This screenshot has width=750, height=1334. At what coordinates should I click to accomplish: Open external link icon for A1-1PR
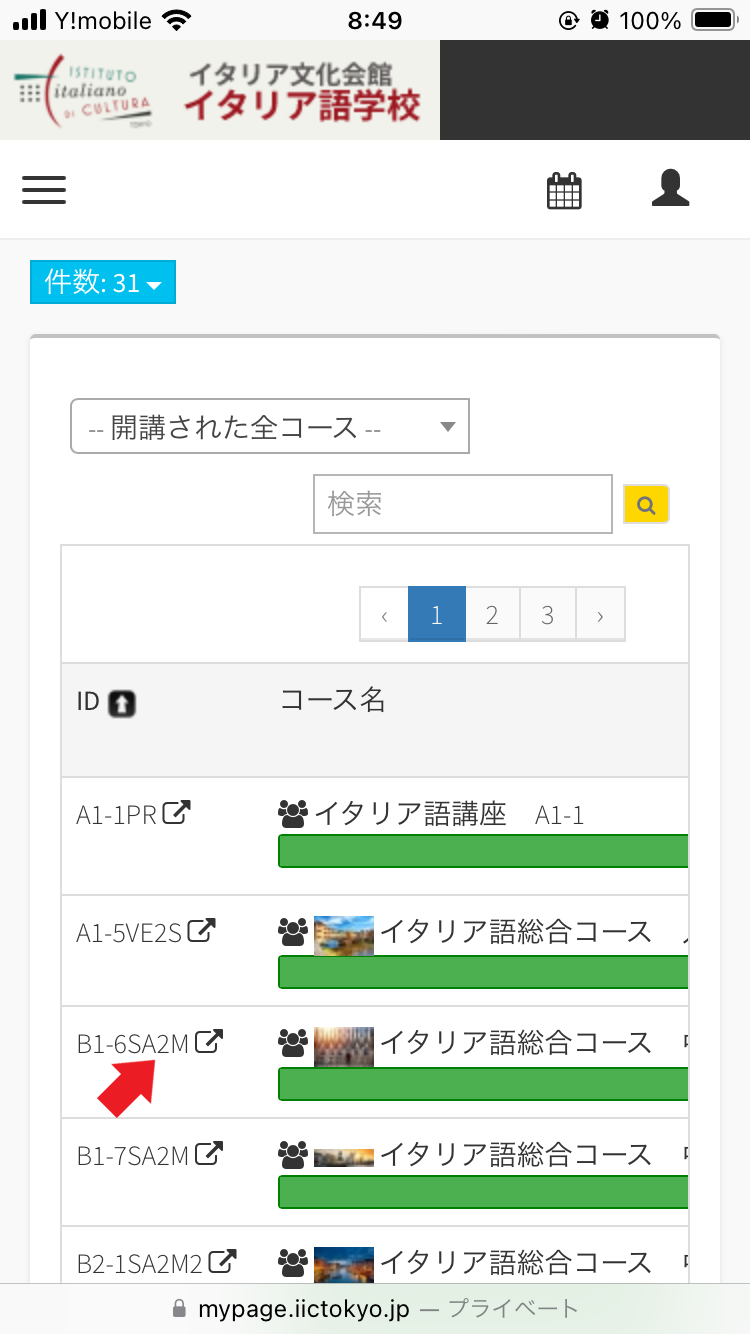177,813
